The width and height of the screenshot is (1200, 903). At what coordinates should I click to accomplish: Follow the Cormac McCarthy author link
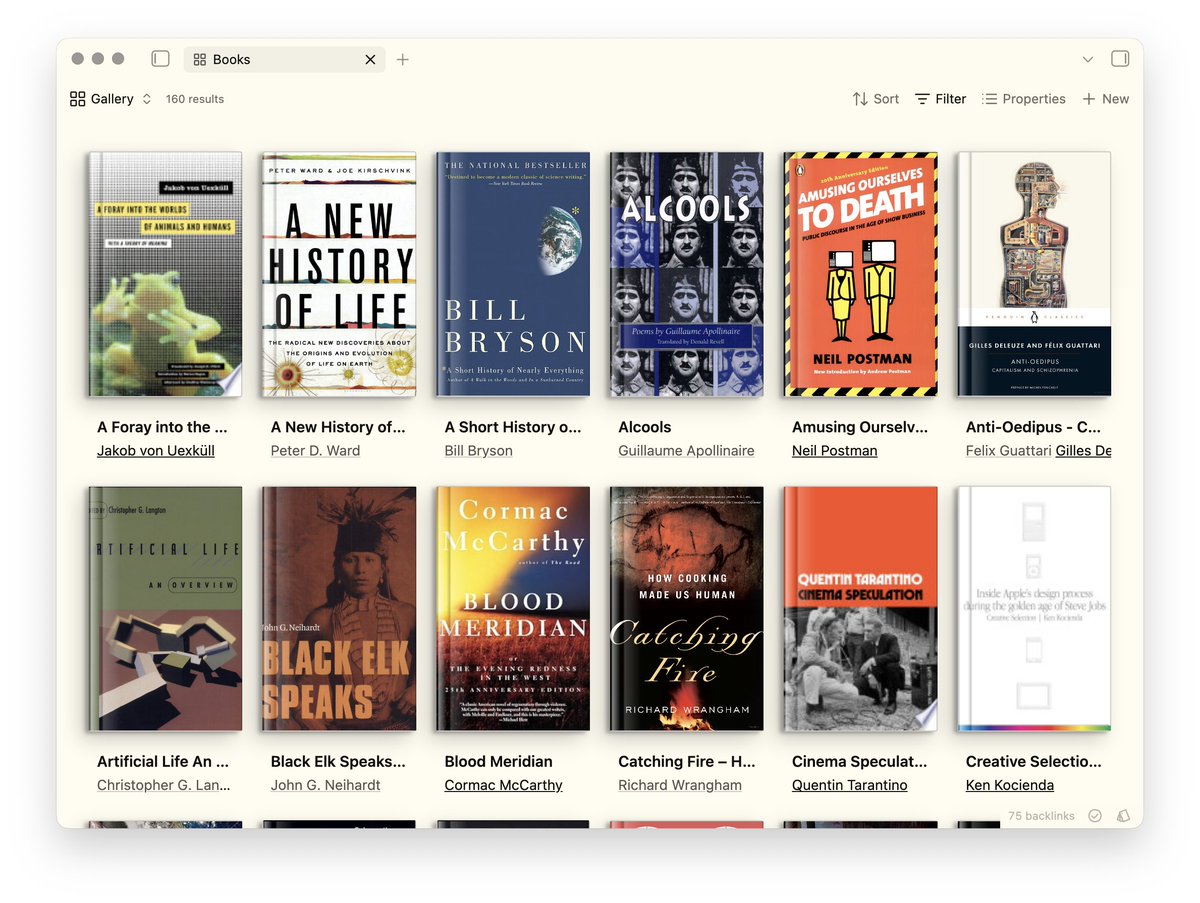[503, 785]
